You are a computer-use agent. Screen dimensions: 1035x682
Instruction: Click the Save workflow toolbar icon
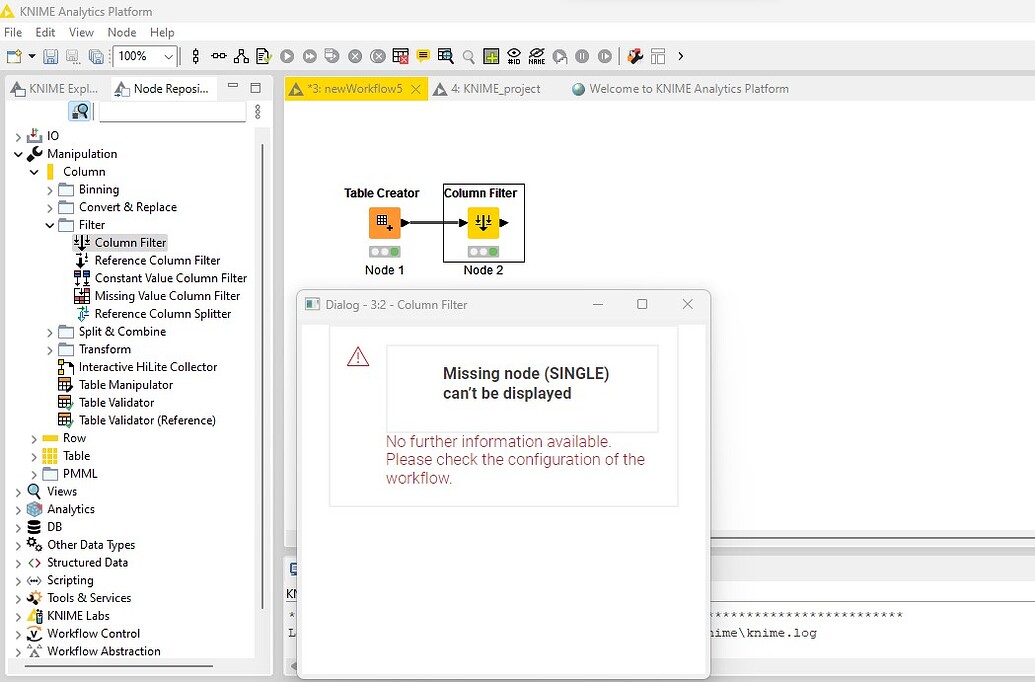(x=51, y=56)
